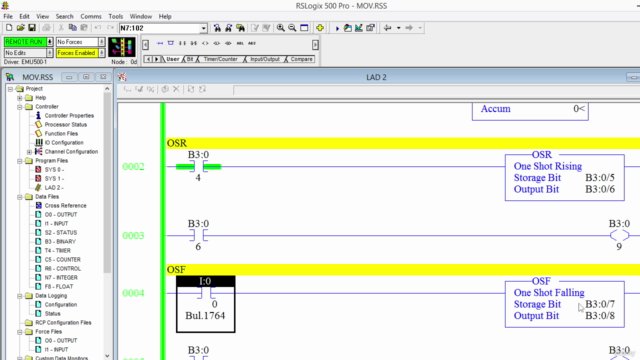This screenshot has height=360, width=640.
Task: Open the File menu
Action: 8,16
